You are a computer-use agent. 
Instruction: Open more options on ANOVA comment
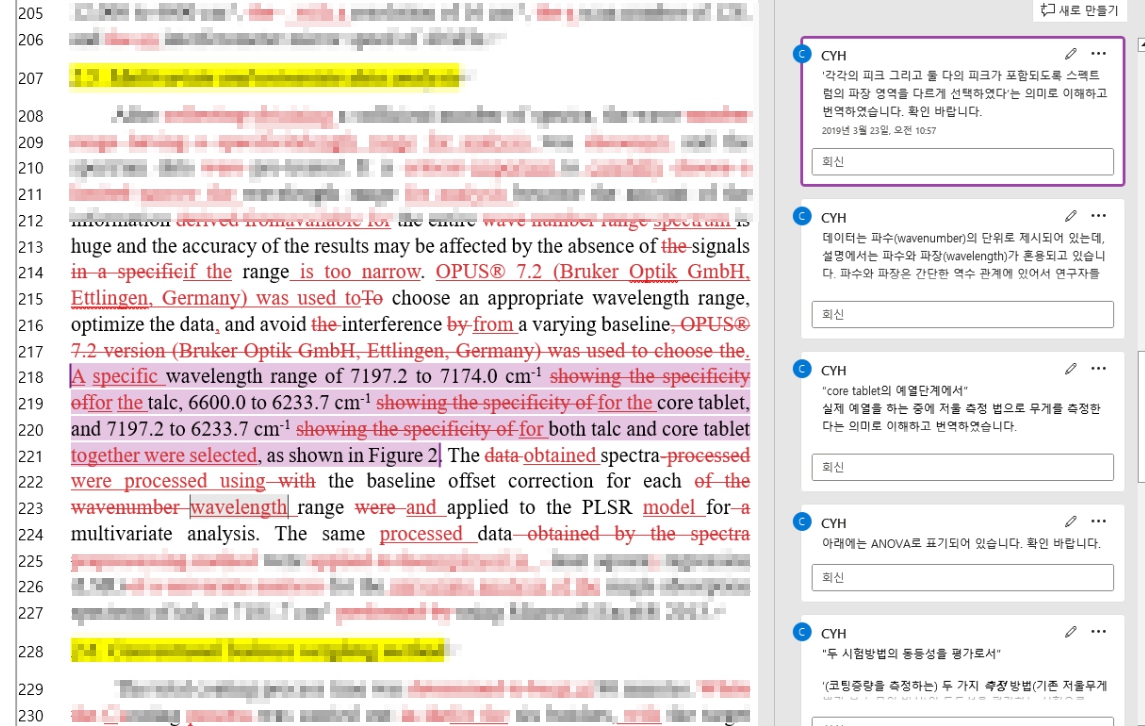(x=1098, y=521)
